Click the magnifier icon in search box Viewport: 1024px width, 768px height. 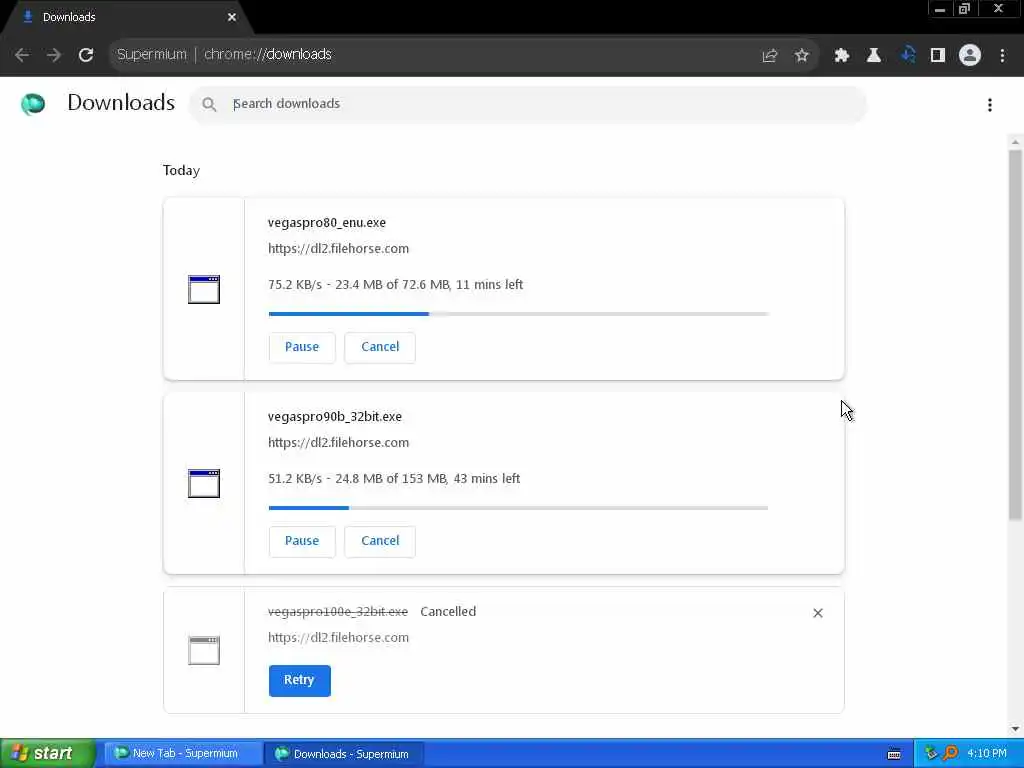pyautogui.click(x=209, y=104)
